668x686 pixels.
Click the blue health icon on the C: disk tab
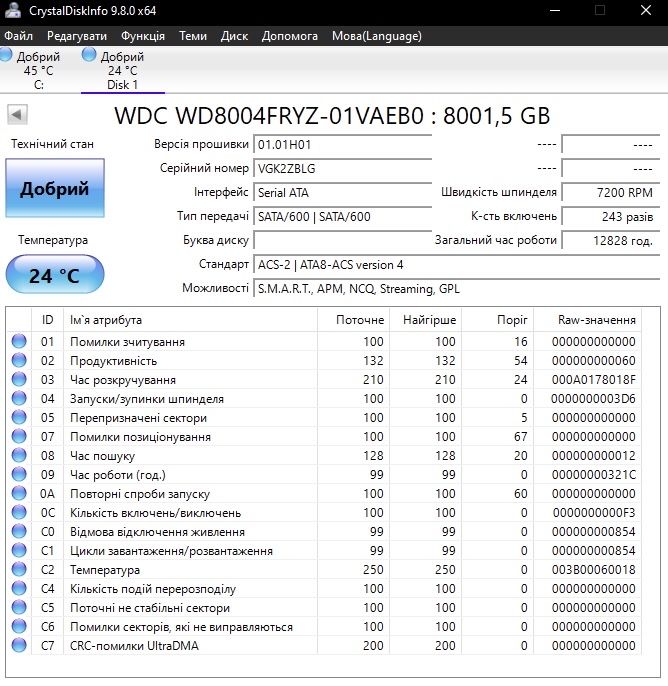point(6,54)
